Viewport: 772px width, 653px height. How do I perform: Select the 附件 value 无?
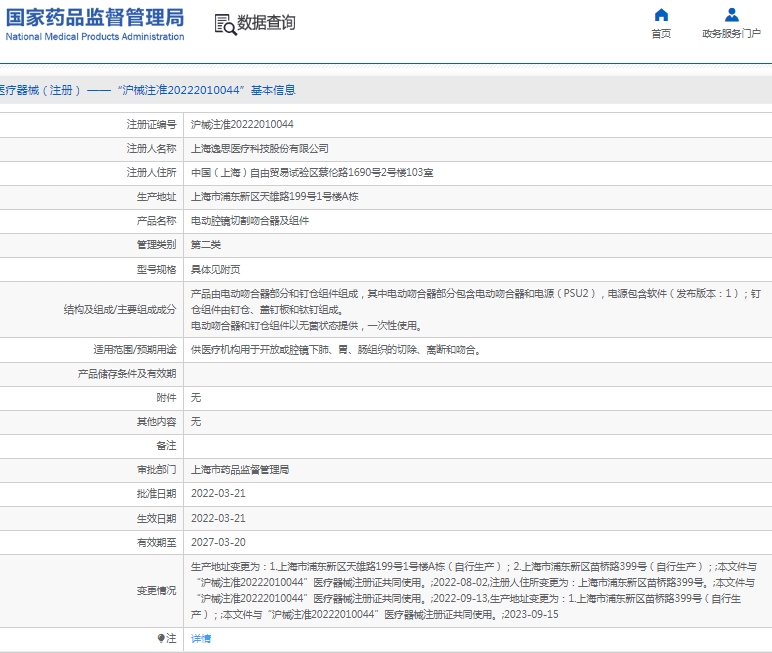[x=196, y=398]
